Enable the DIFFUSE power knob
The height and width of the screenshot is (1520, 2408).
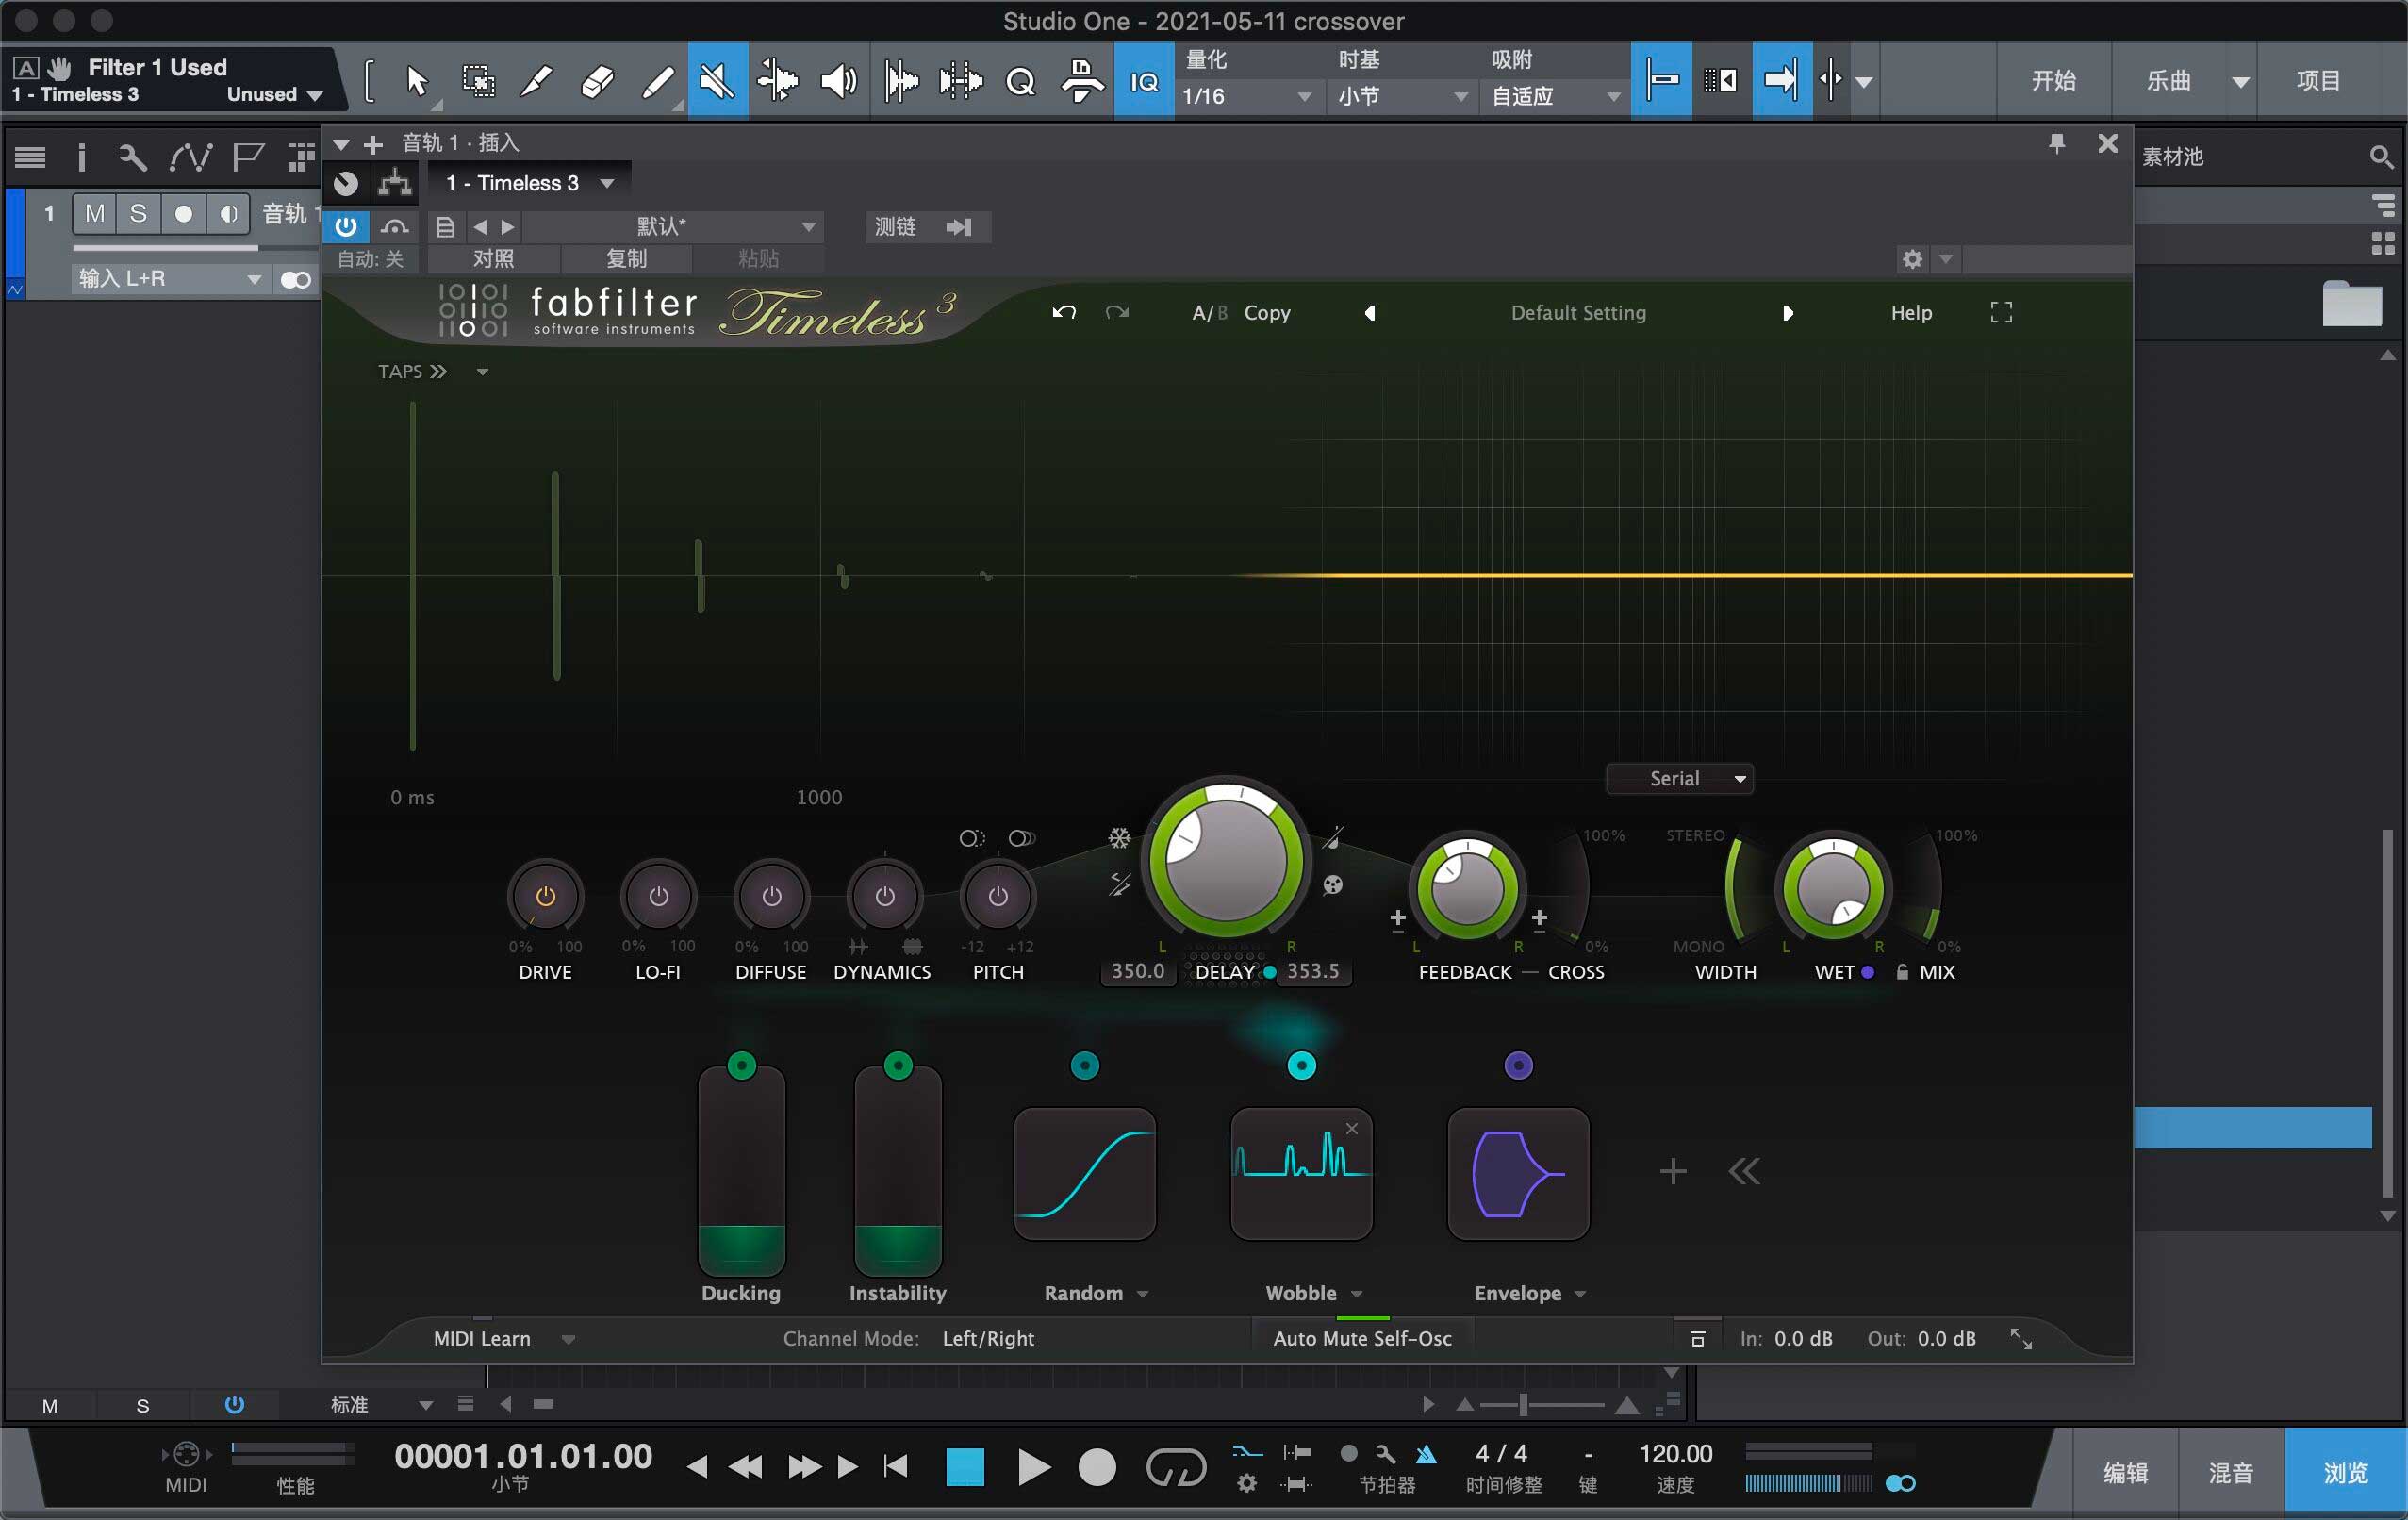771,896
